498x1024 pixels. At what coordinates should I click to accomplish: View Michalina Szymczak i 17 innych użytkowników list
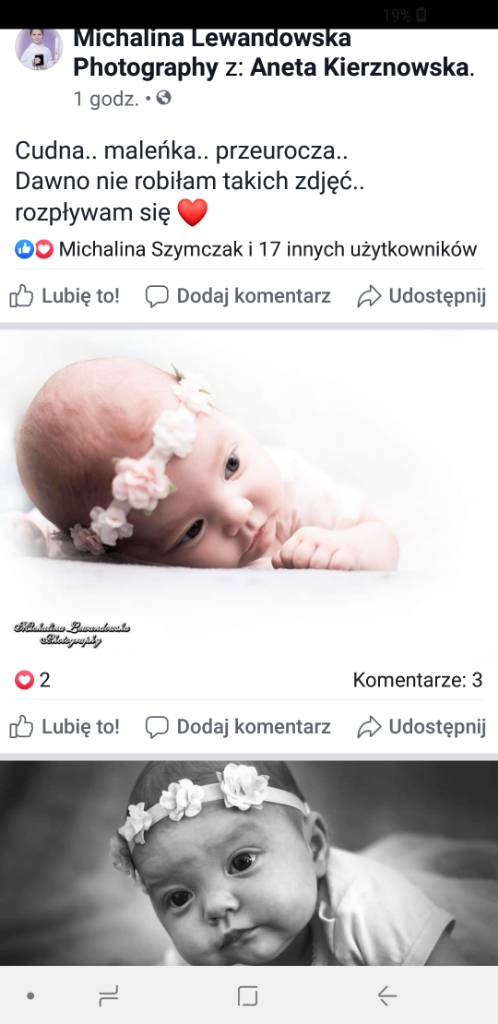[268, 249]
